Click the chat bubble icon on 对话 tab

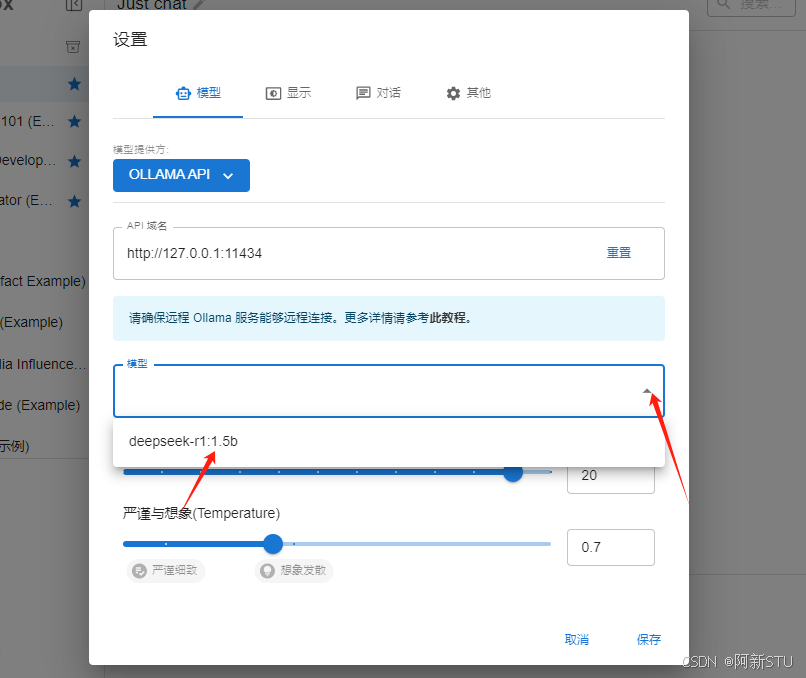[363, 94]
